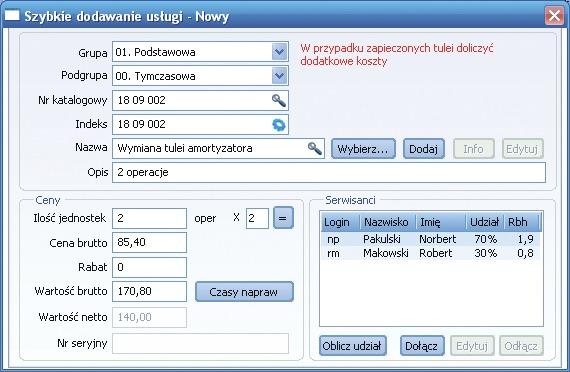Click the 30% share cell
Screen dimensions: 570x372
point(486,253)
